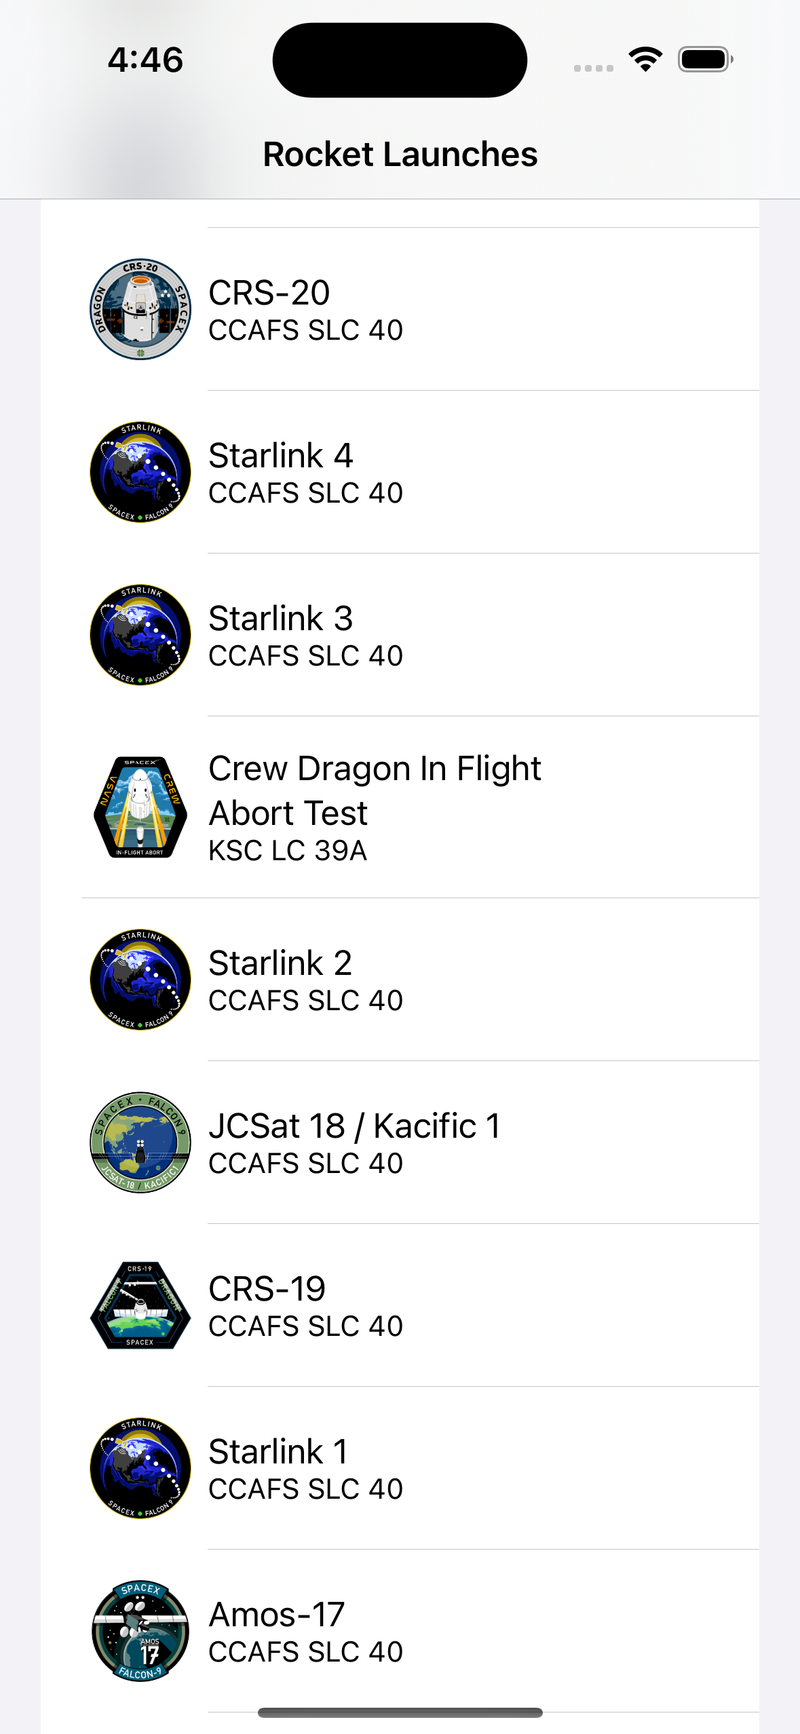Open the CRS-20 launch title
Viewport: 800px width, 1734px height.
(269, 293)
